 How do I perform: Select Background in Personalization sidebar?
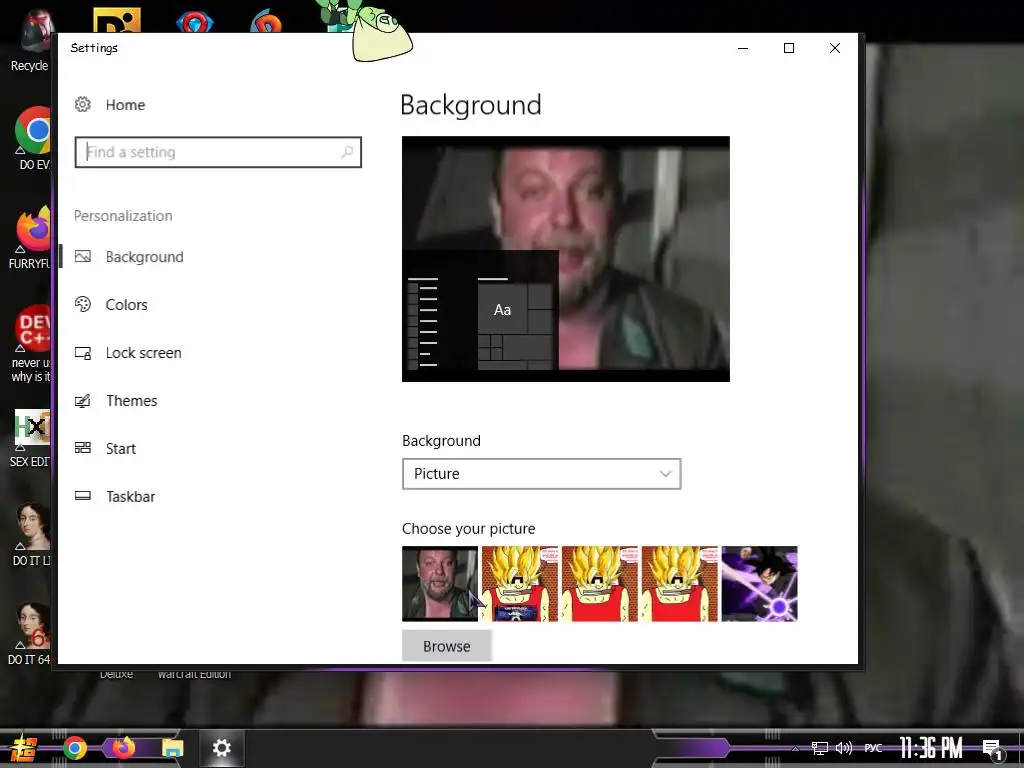[144, 257]
